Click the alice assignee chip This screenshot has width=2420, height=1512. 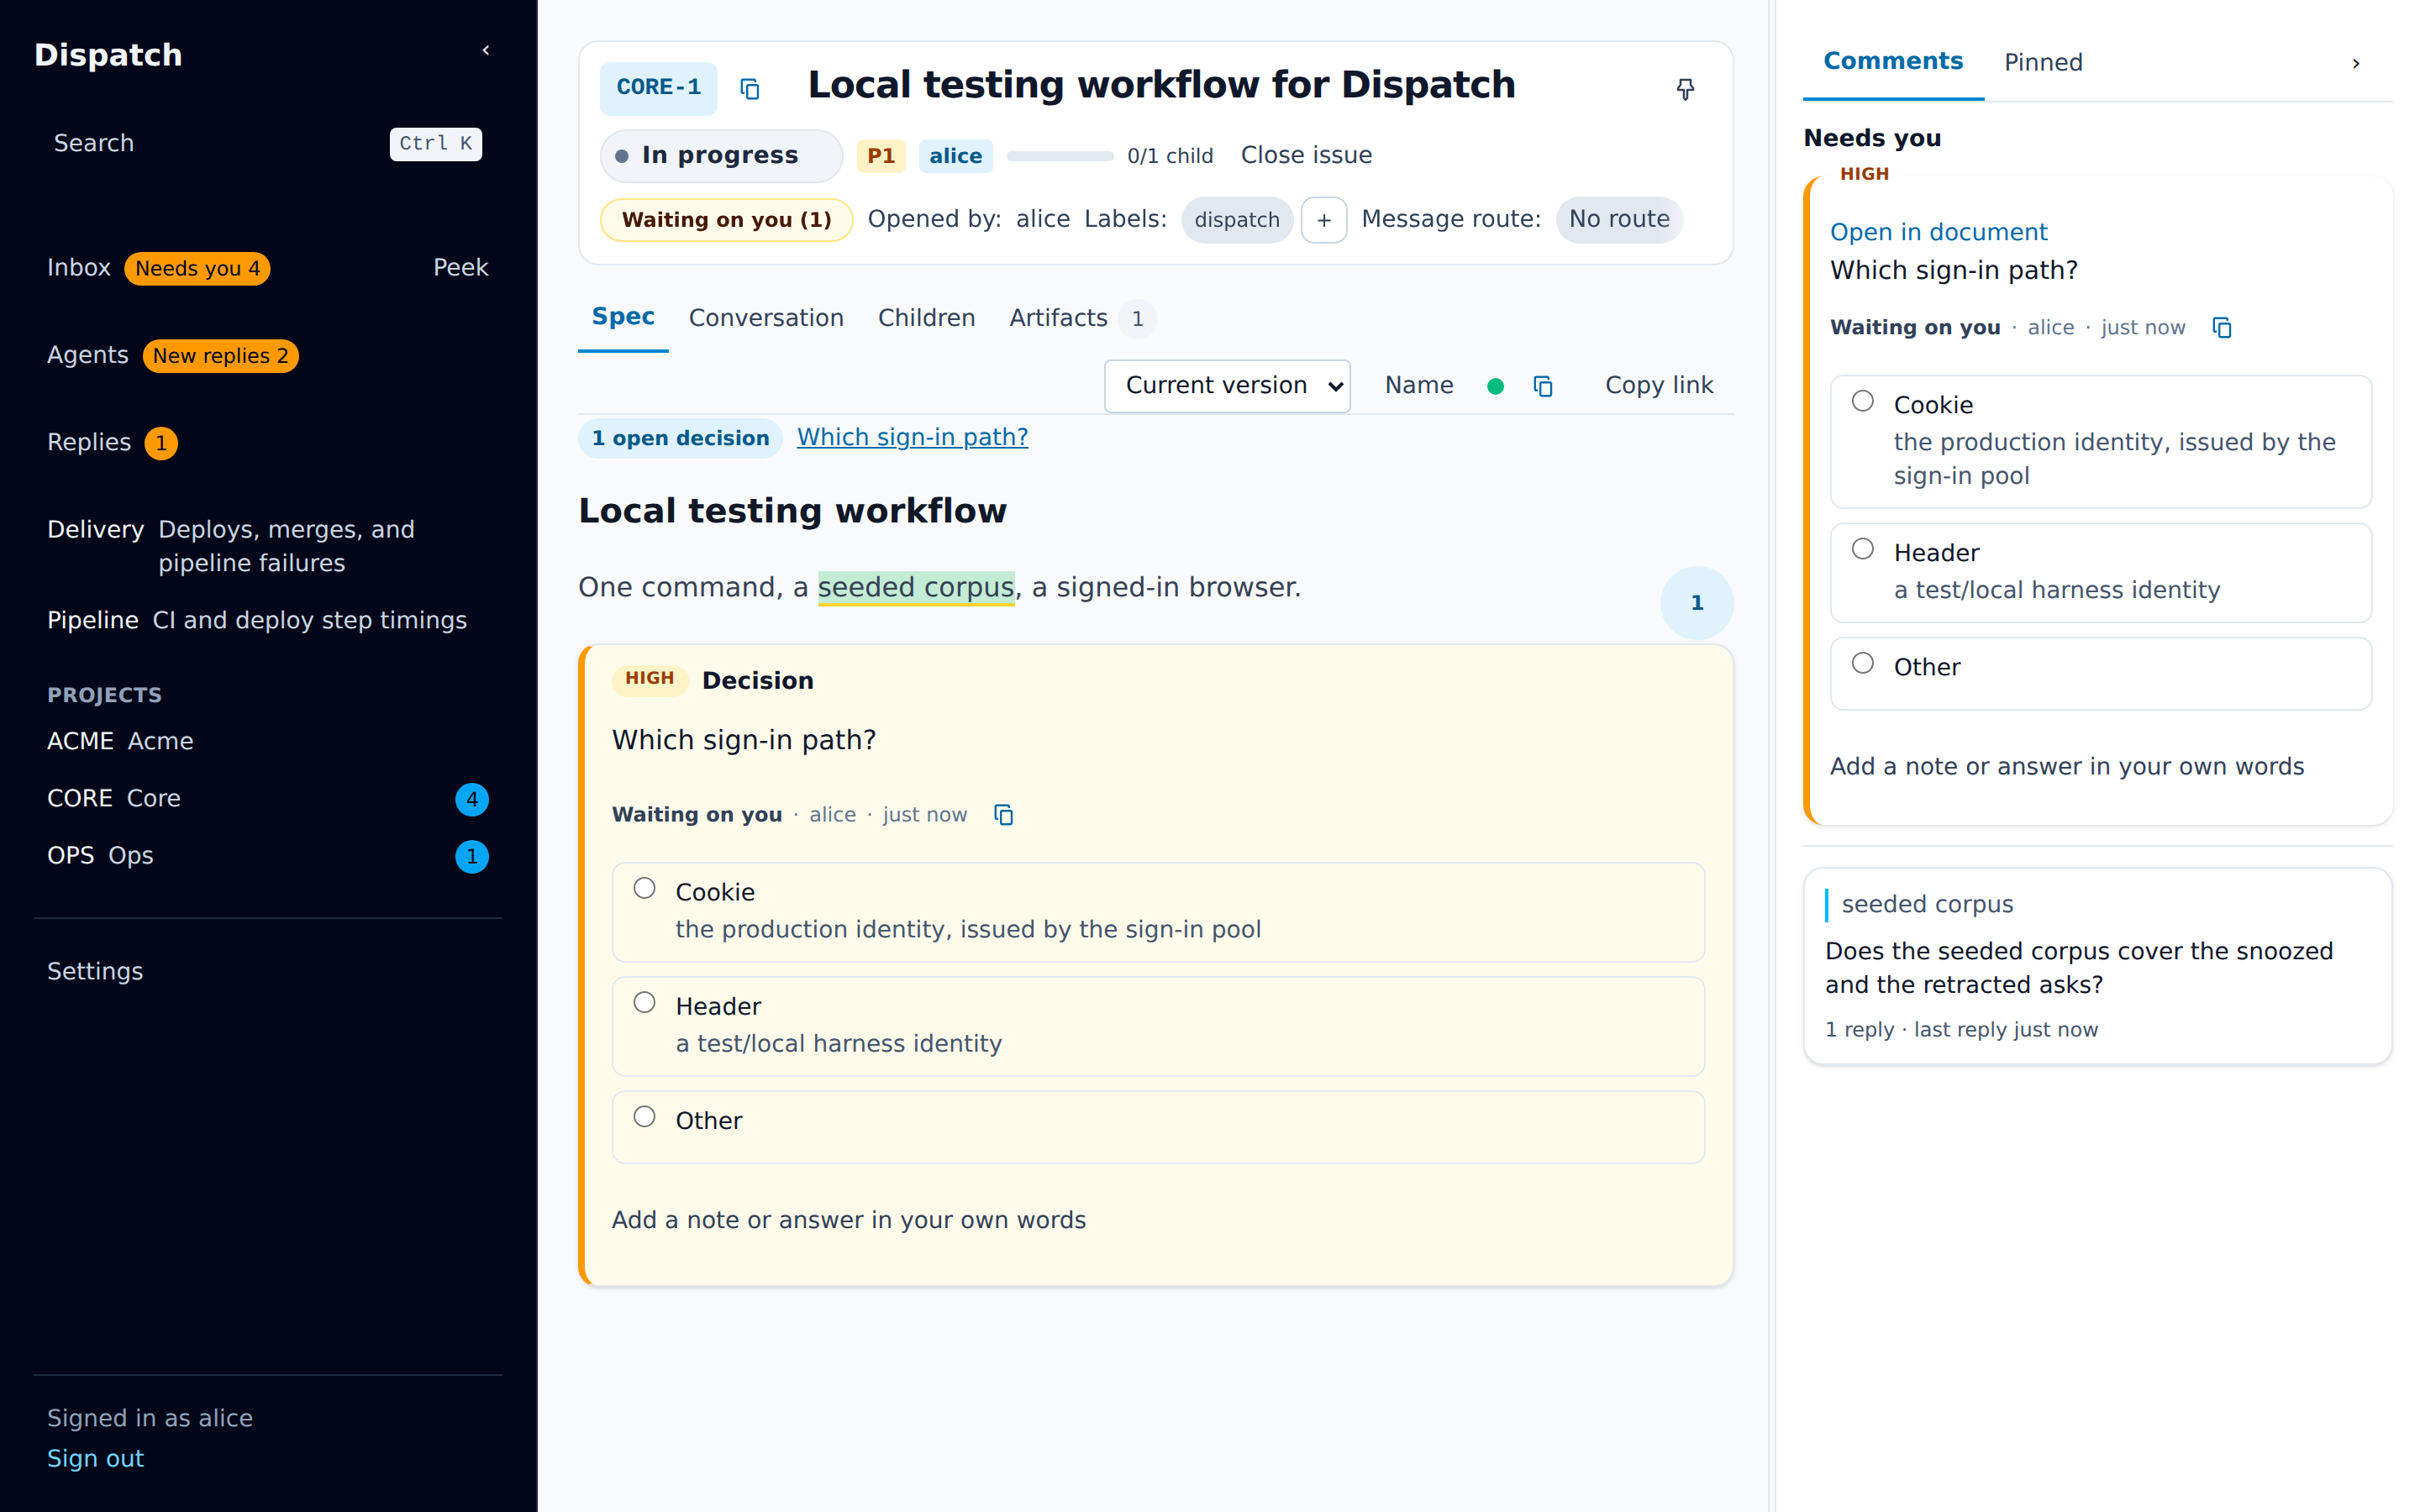[955, 156]
